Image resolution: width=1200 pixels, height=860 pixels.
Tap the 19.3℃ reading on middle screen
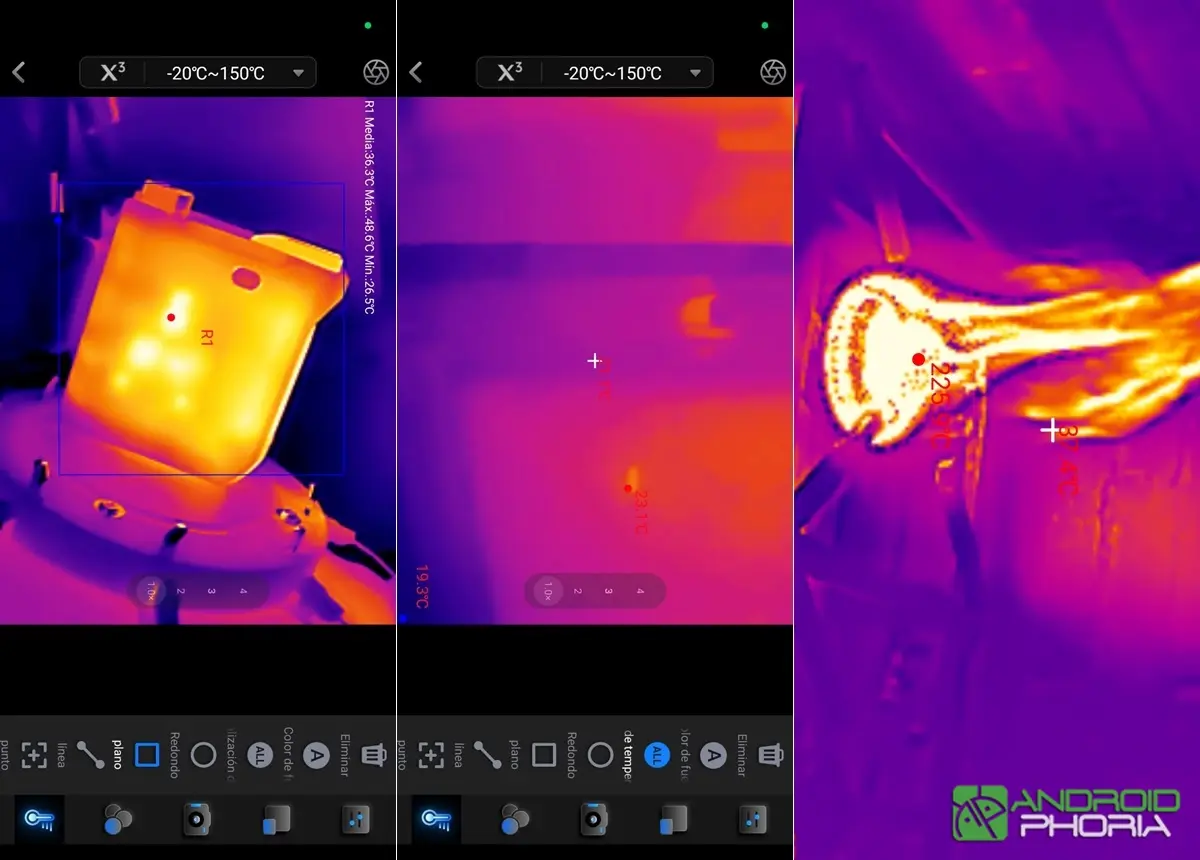(421, 587)
